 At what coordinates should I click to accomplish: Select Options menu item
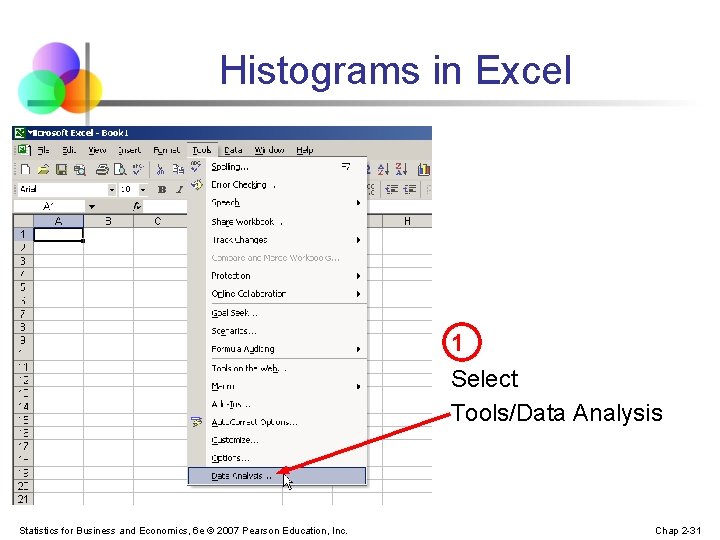pos(277,458)
